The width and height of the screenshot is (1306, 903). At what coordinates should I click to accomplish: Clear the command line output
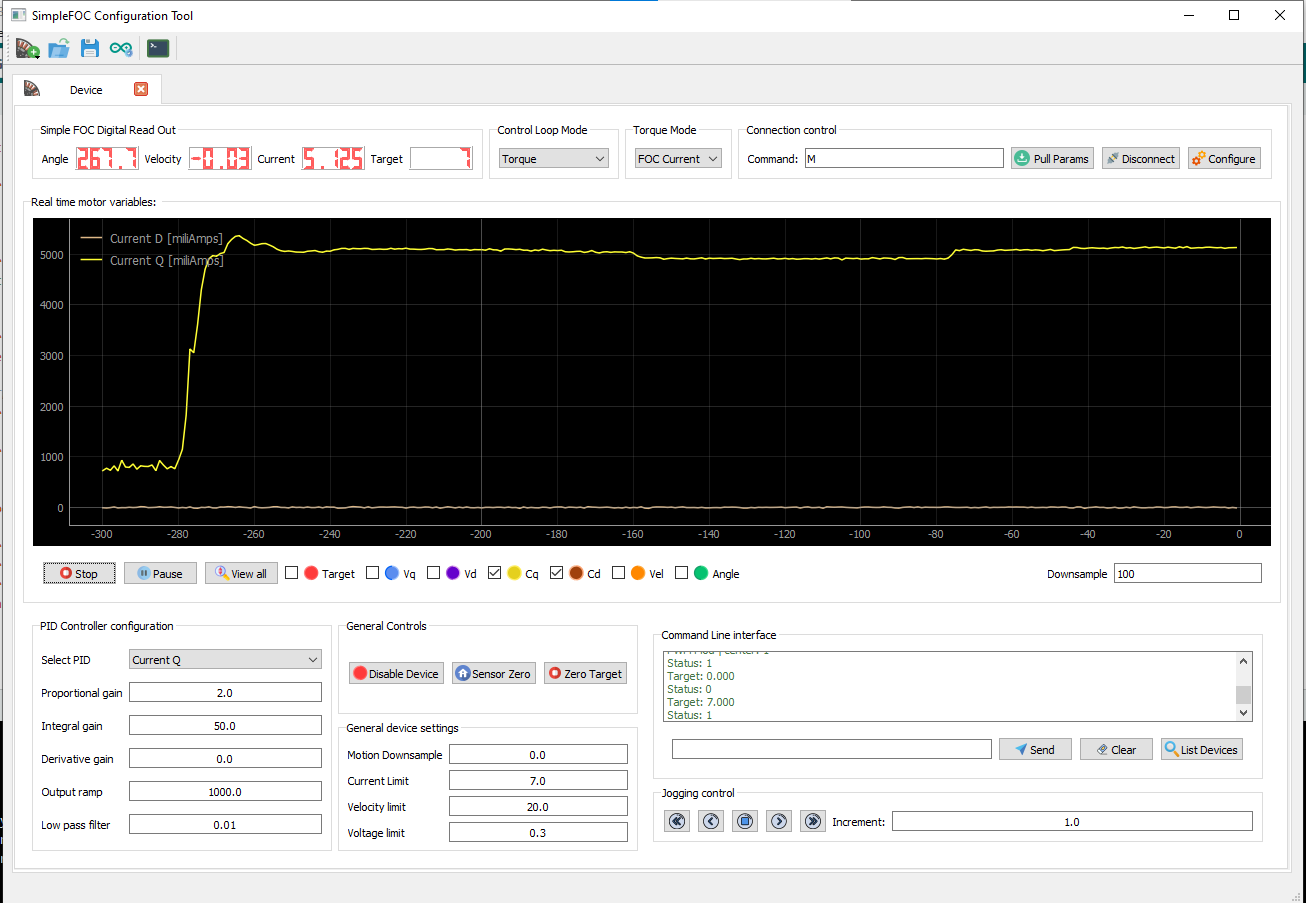(x=1116, y=749)
